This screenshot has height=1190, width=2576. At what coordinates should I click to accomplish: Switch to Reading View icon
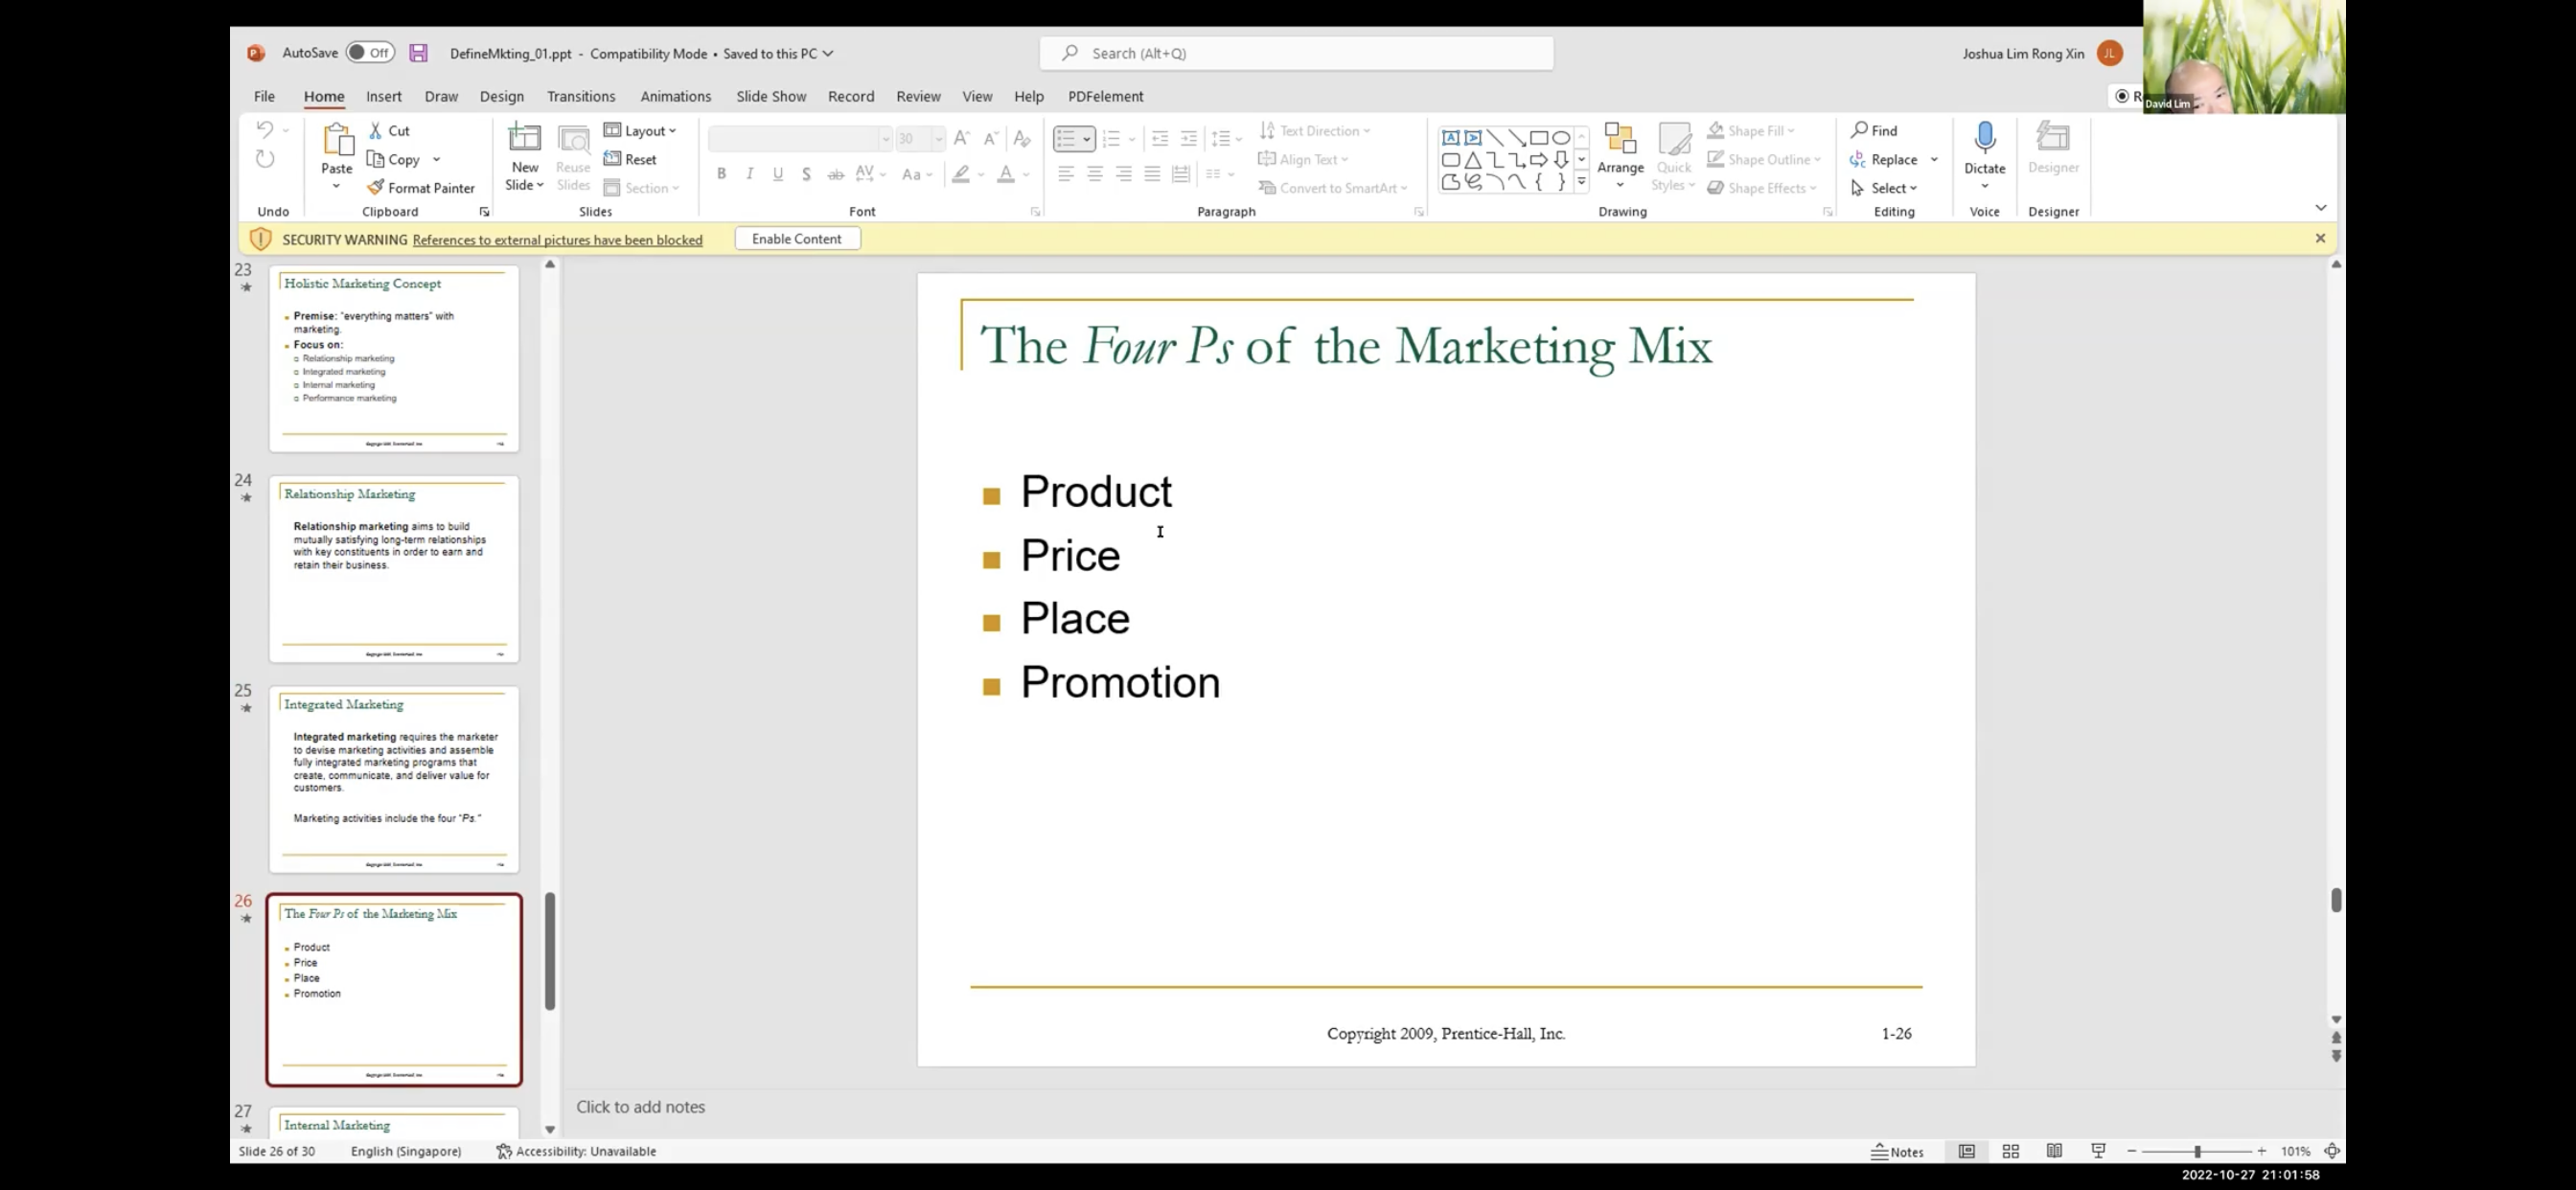pyautogui.click(x=2054, y=1151)
